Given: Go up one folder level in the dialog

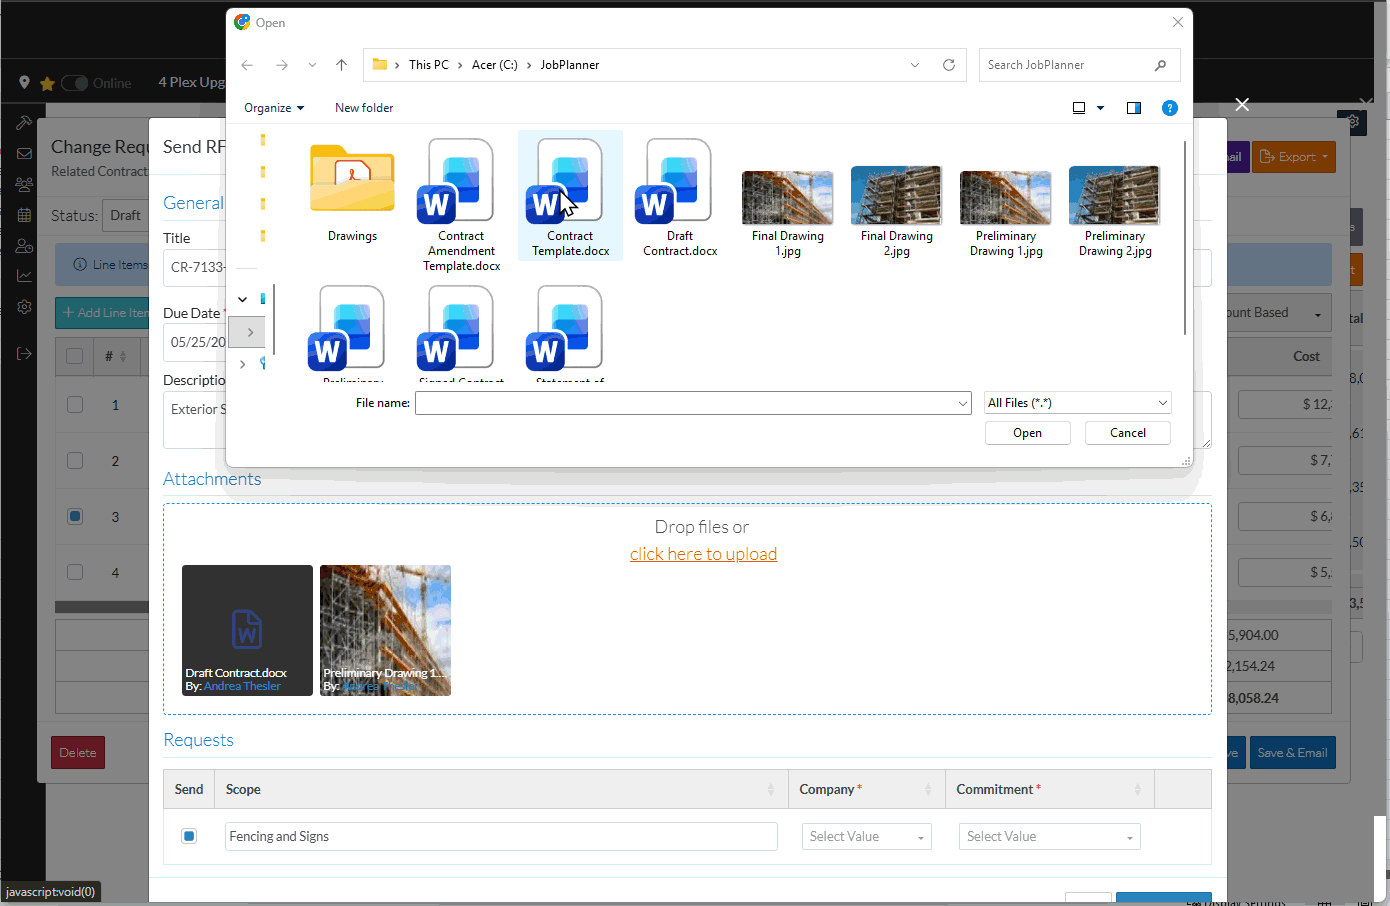Looking at the screenshot, I should pyautogui.click(x=341, y=65).
